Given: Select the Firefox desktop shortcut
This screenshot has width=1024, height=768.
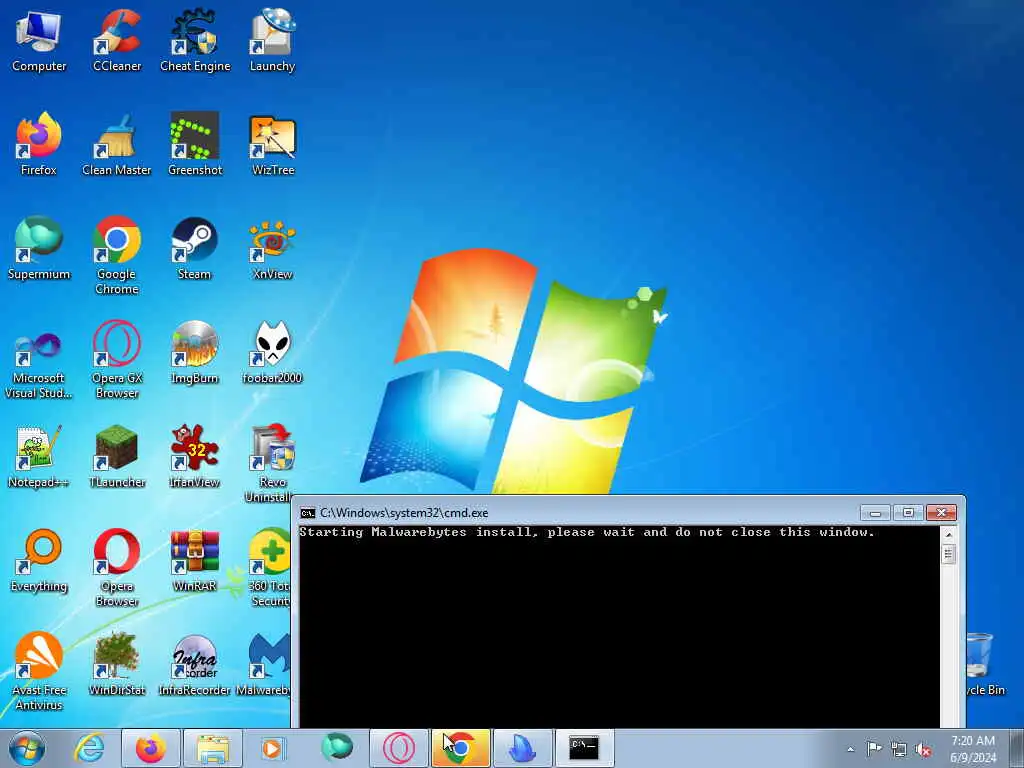Looking at the screenshot, I should (39, 144).
